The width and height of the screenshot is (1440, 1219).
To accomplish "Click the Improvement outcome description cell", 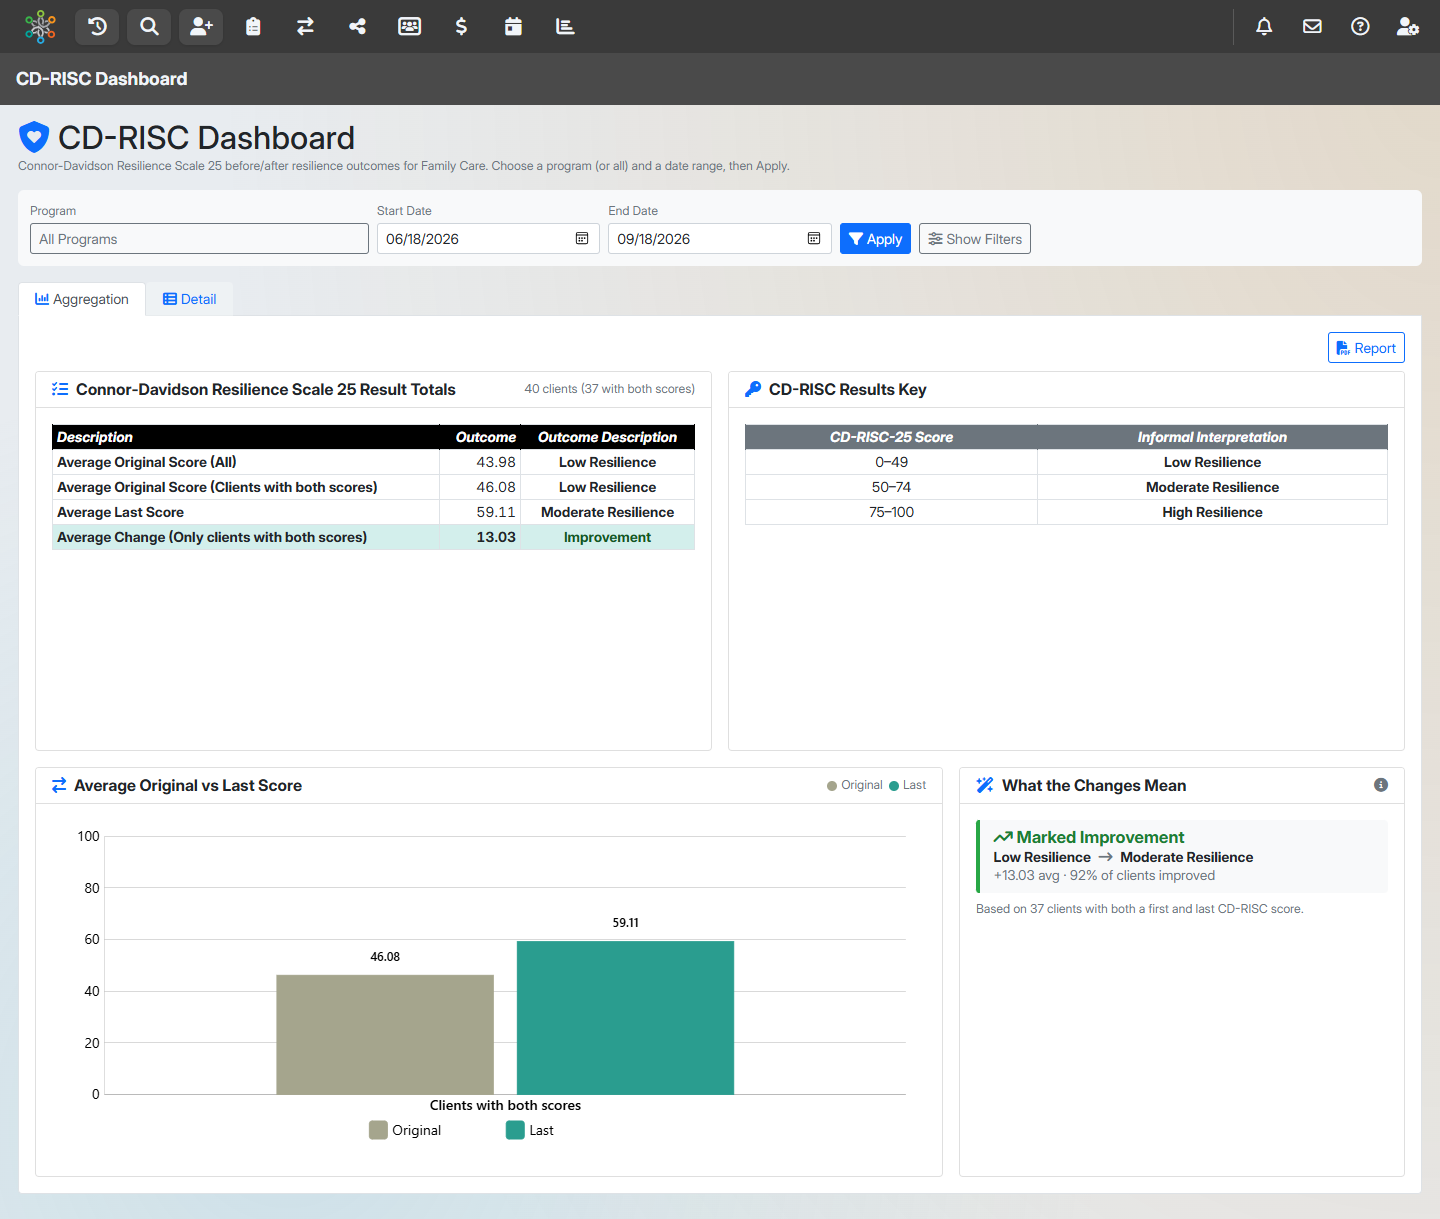I will click(x=607, y=537).
